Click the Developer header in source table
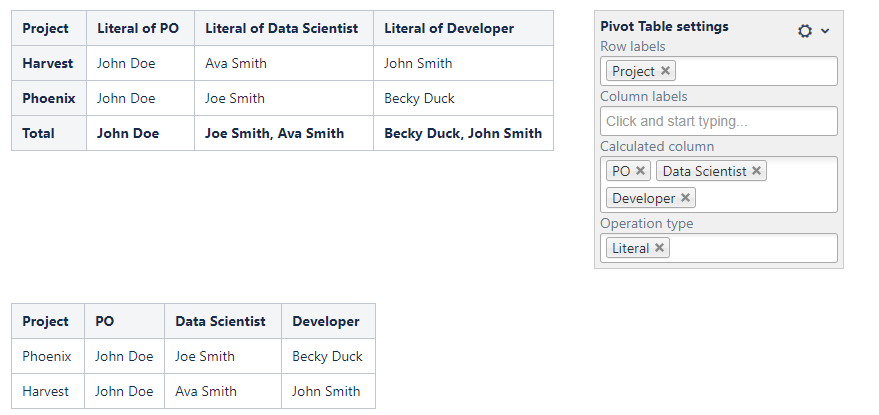The width and height of the screenshot is (879, 415). (326, 321)
